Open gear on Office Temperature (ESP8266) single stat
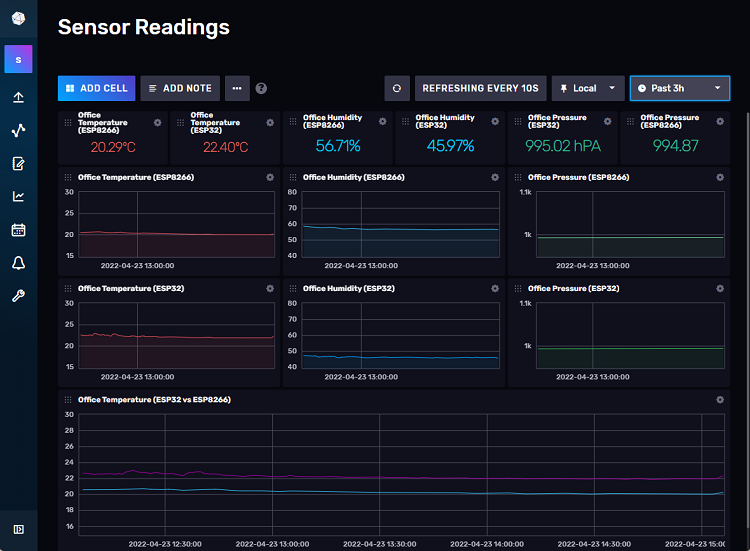Image resolution: width=750 pixels, height=551 pixels. pos(157,123)
